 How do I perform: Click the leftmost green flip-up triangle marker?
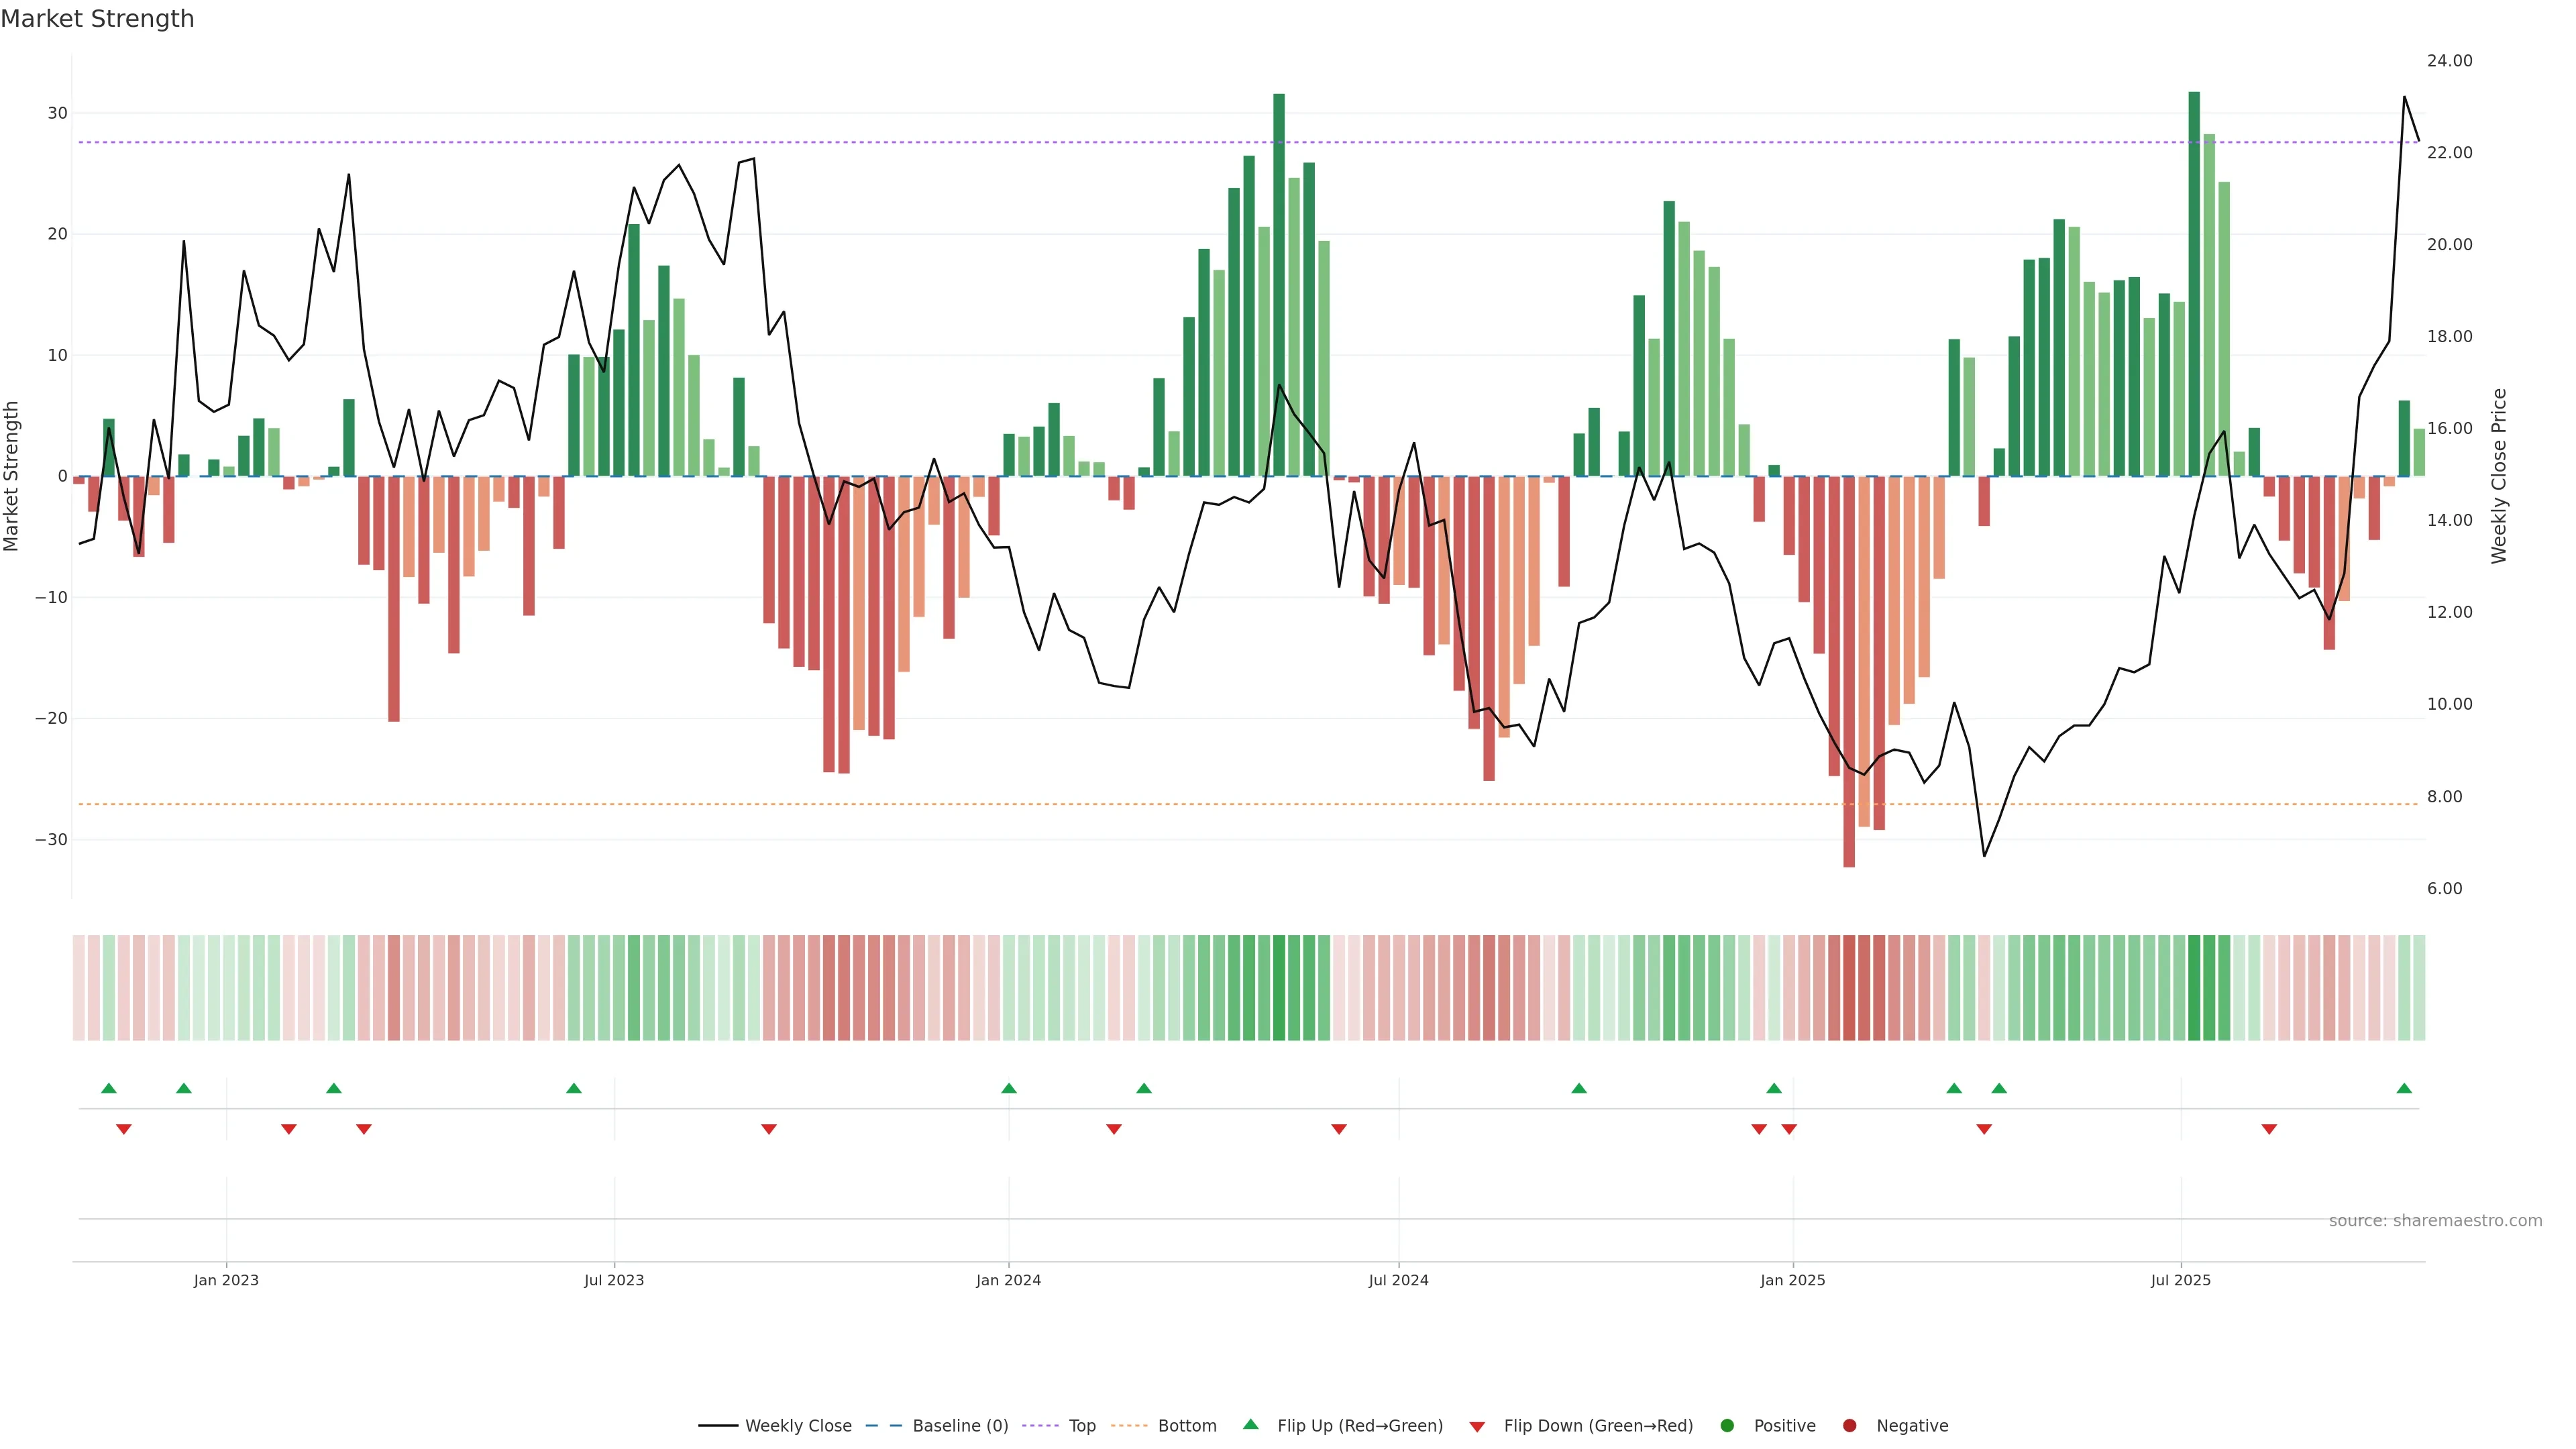109,1088
